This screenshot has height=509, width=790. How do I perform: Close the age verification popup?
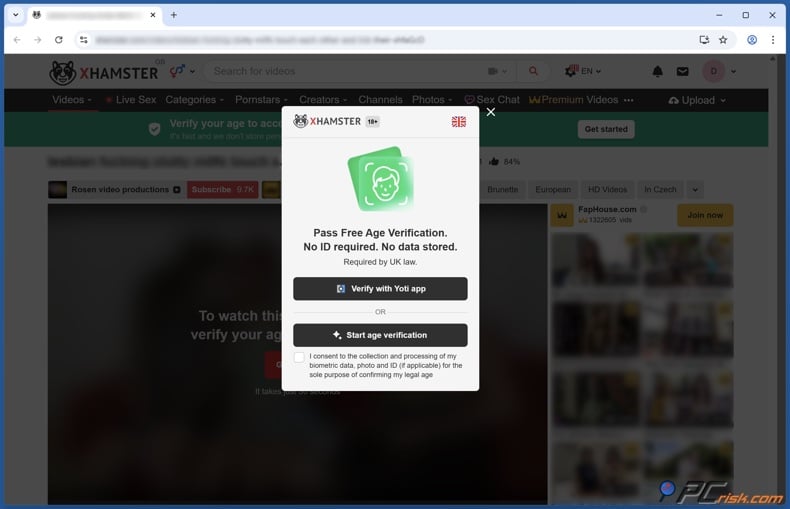pos(491,112)
